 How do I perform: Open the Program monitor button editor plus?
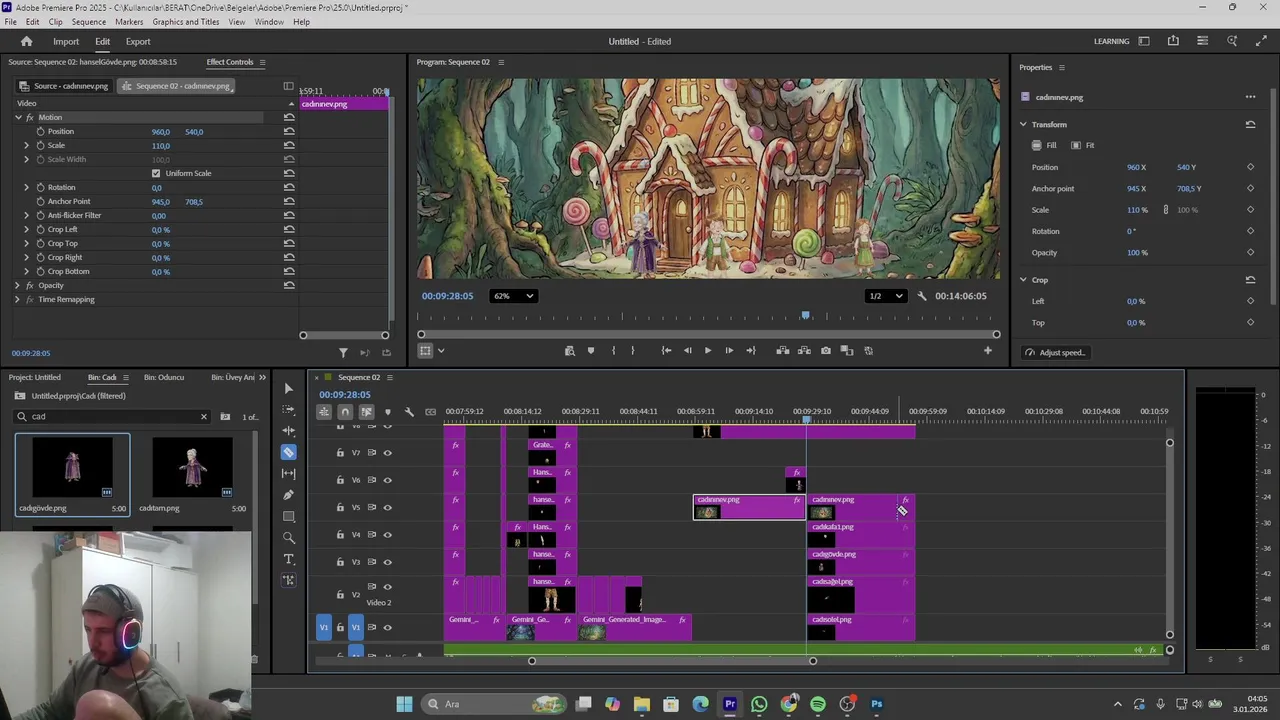click(987, 350)
